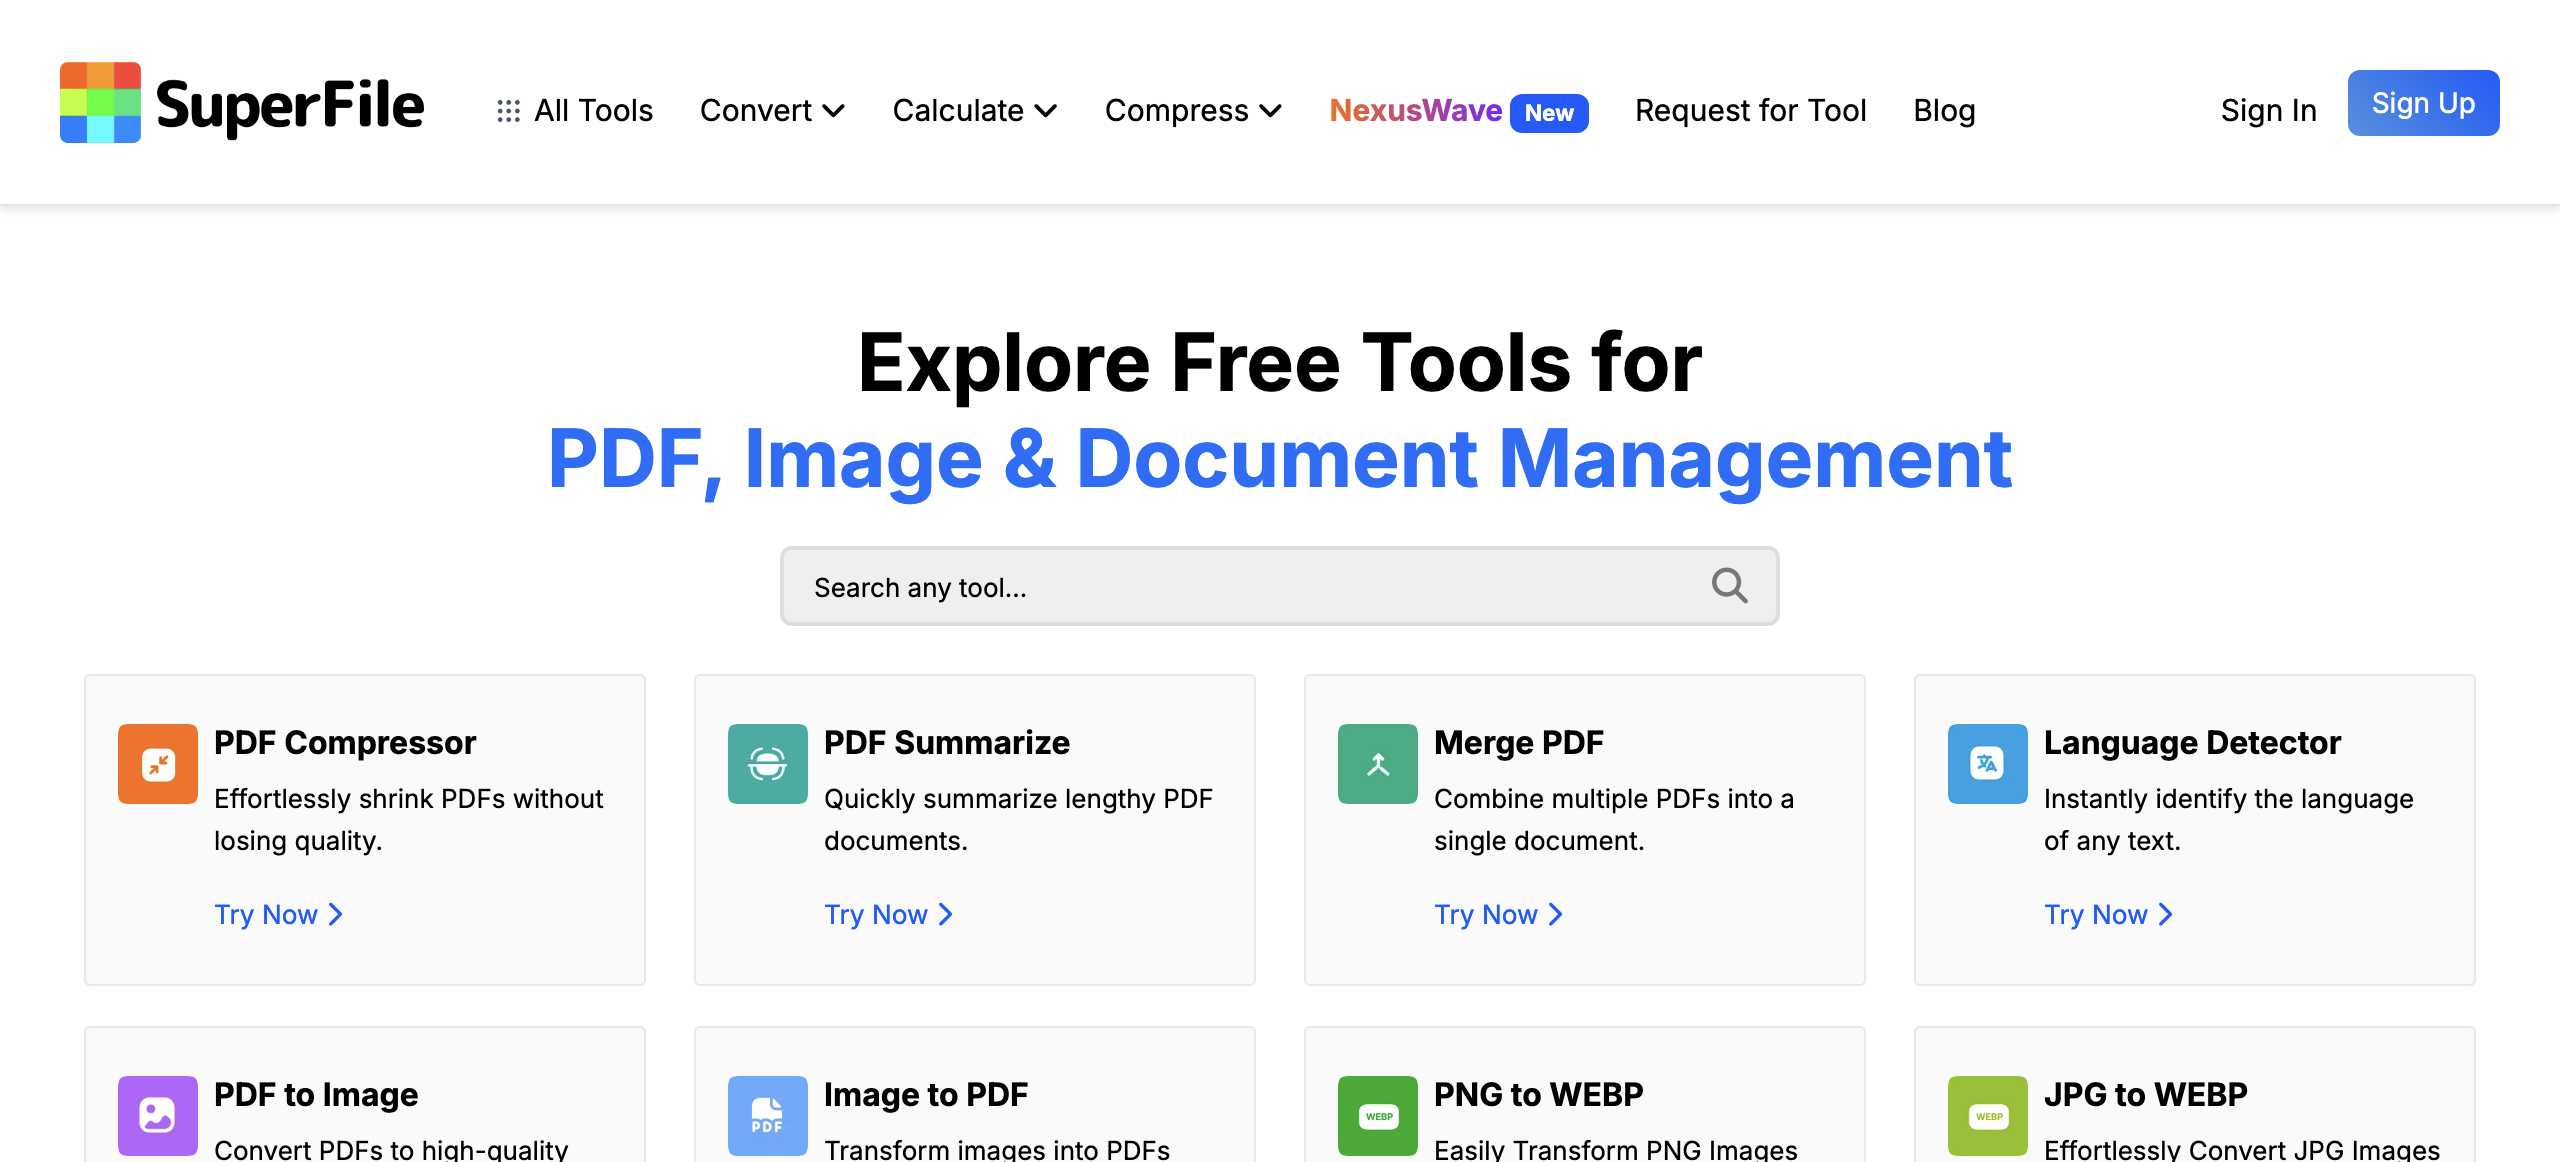
Task: Expand the Convert dropdown menu
Action: point(772,110)
